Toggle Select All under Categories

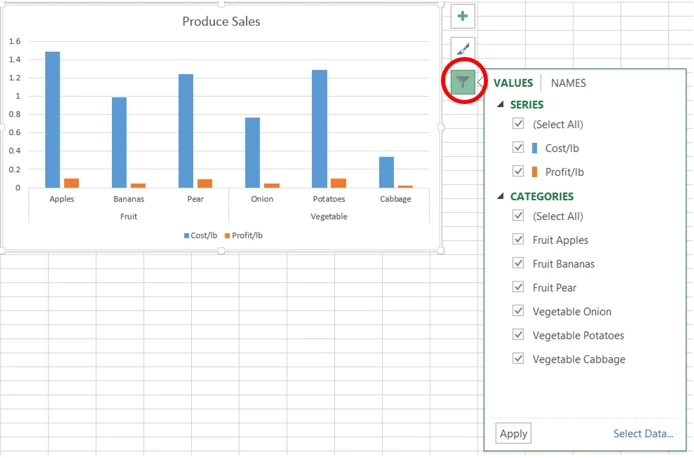518,216
